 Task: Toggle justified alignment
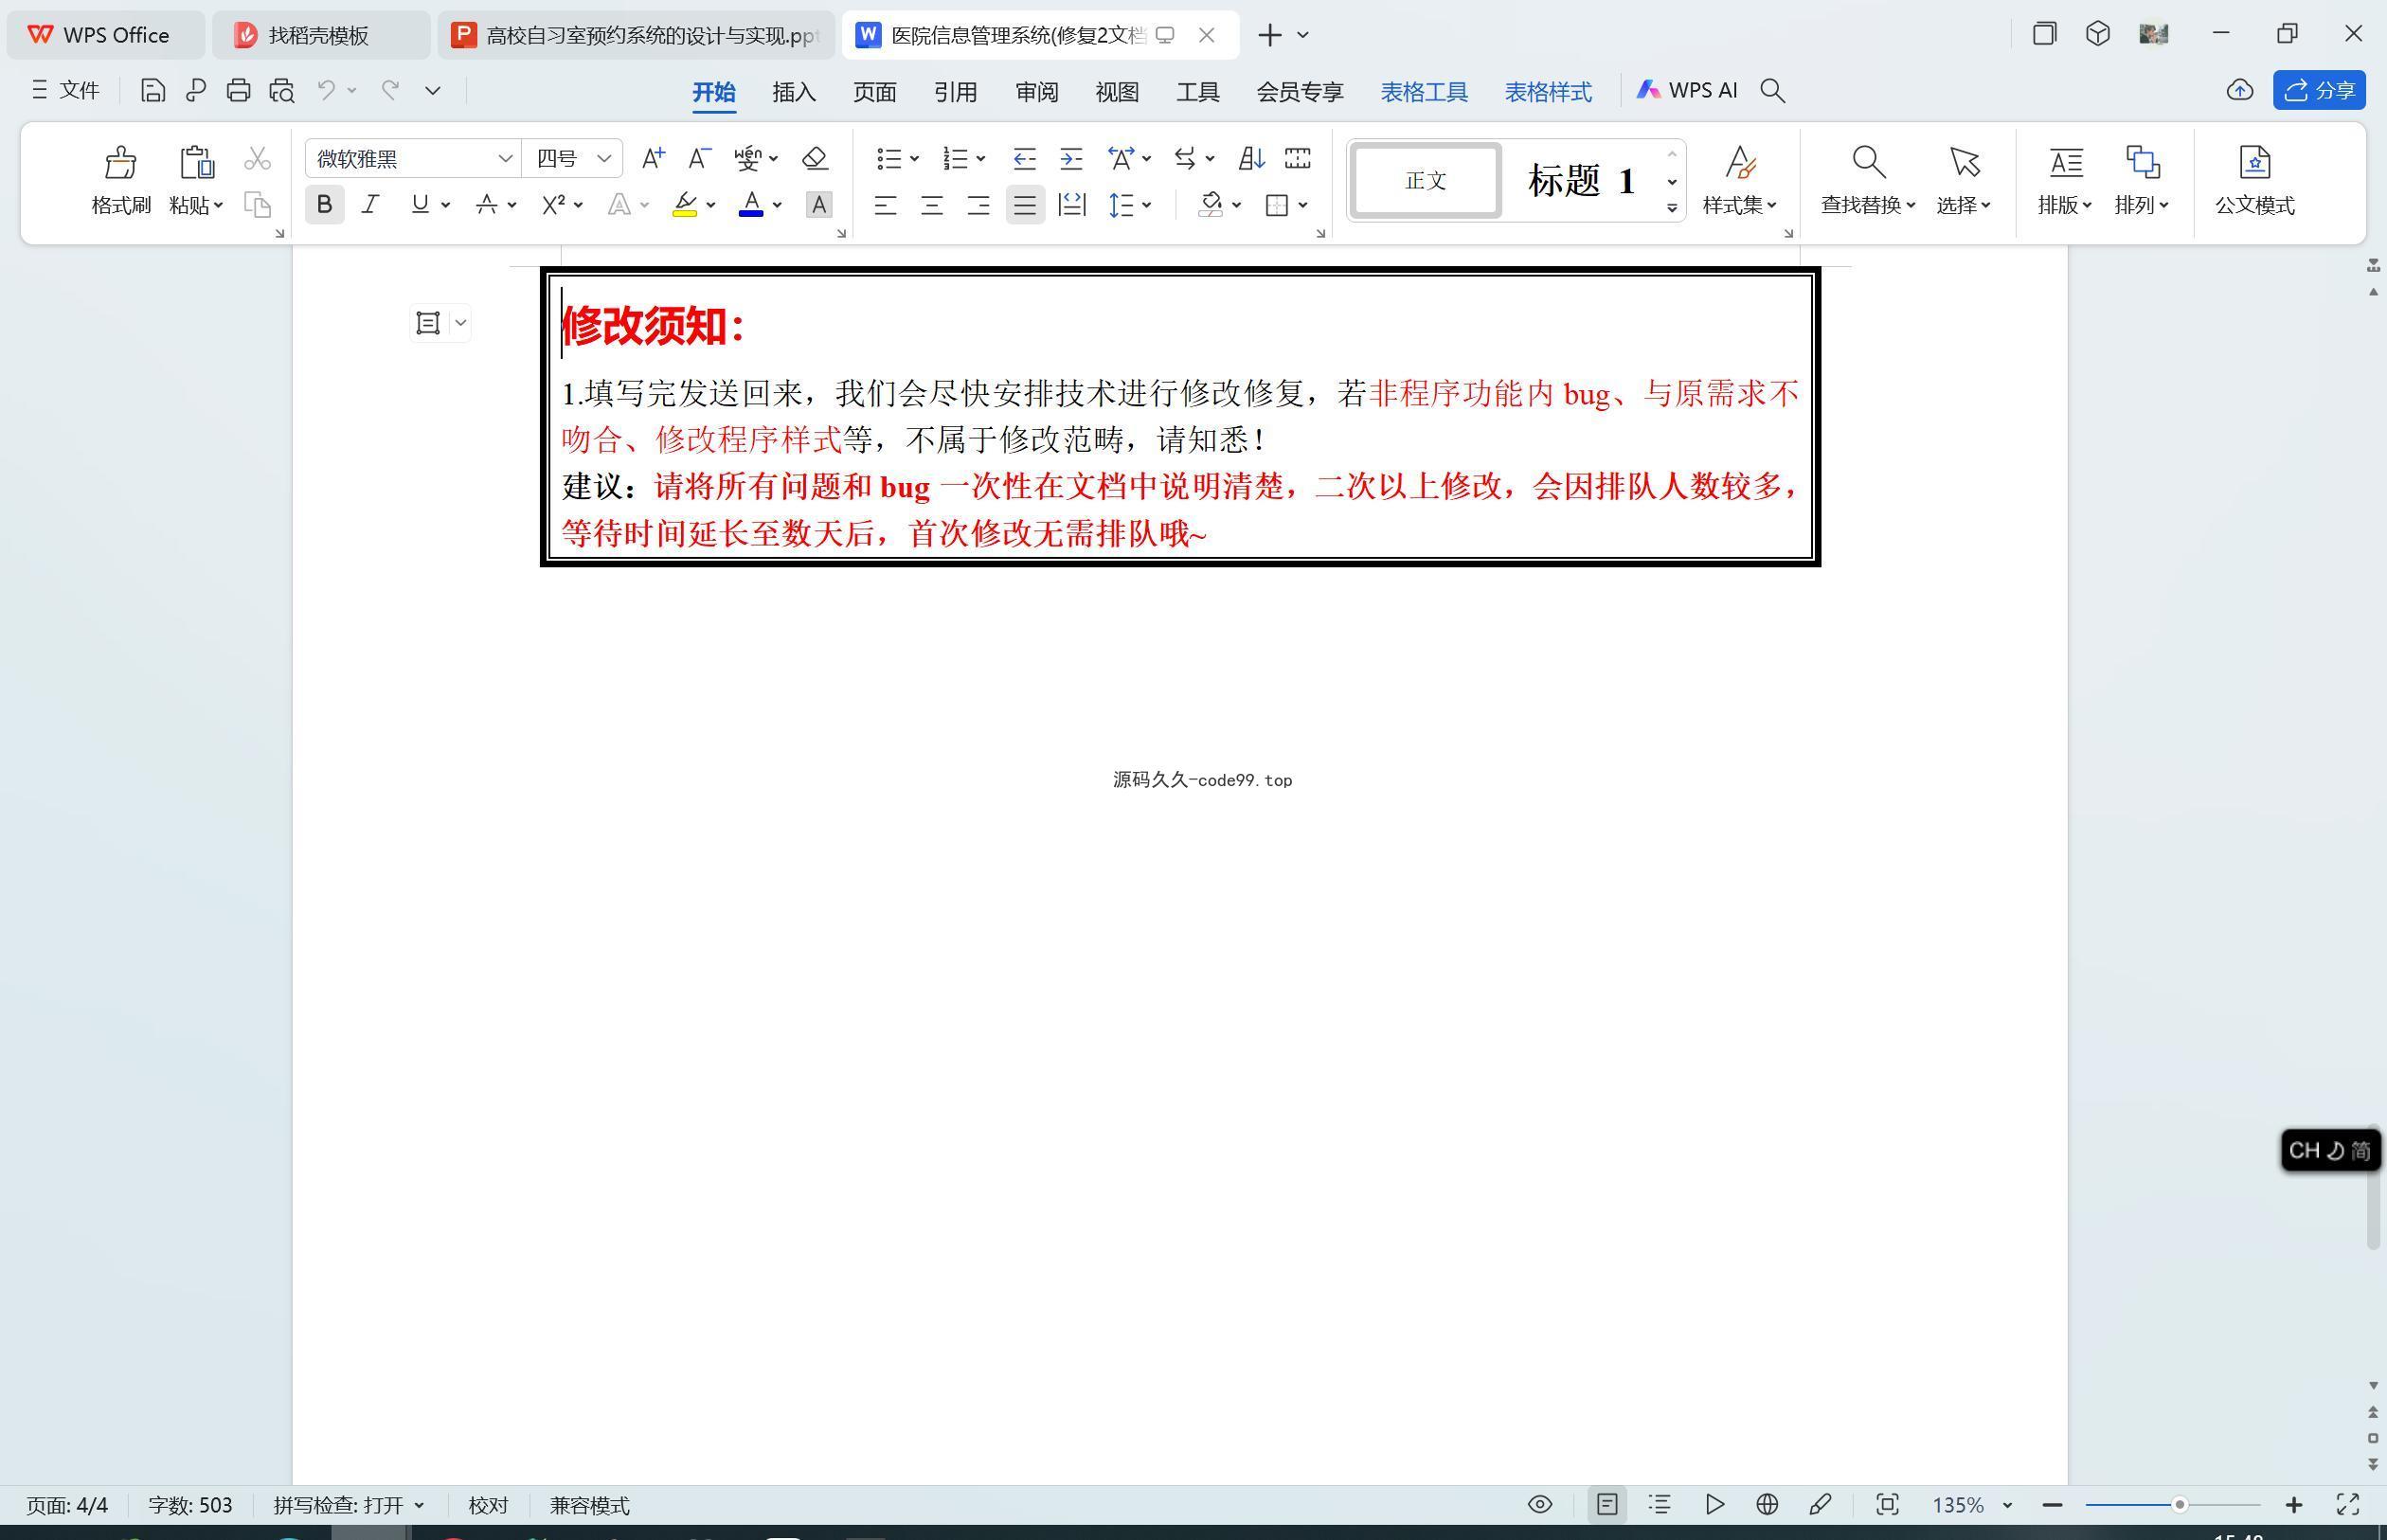point(1025,205)
